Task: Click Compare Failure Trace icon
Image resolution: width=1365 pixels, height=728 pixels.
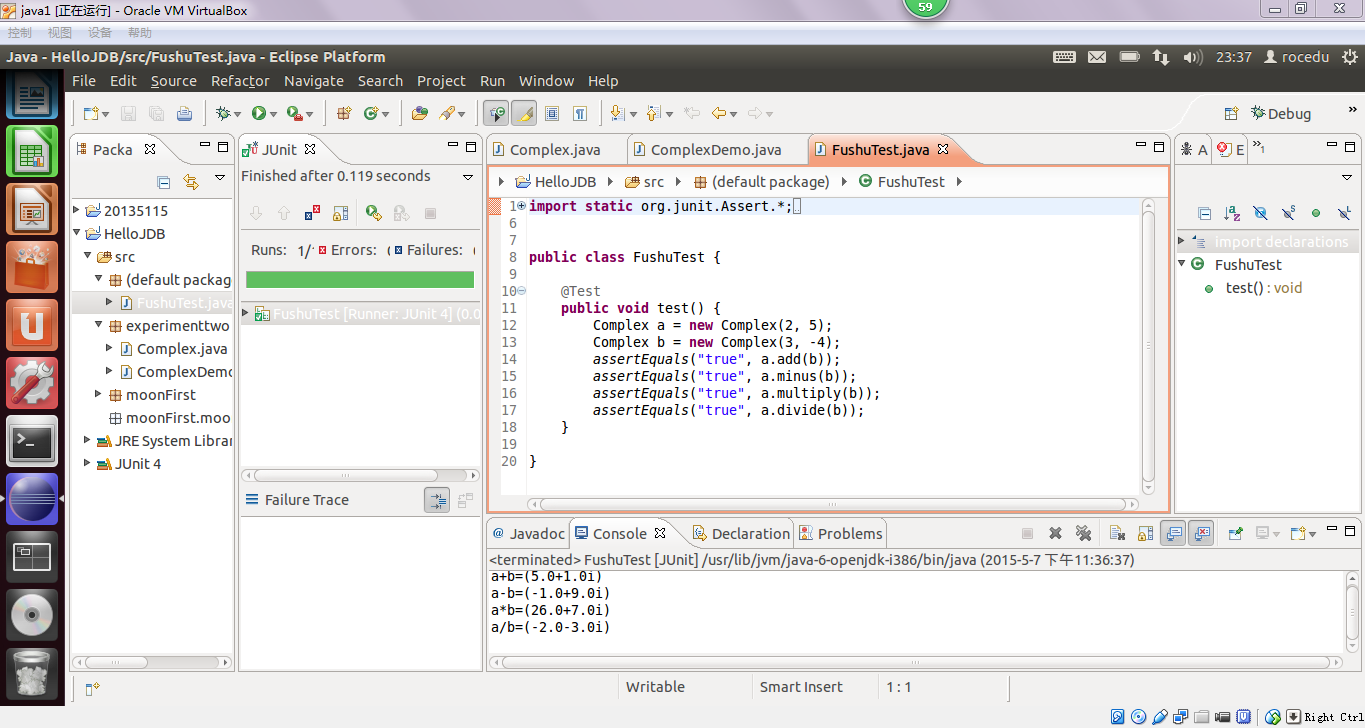Action: [x=465, y=501]
